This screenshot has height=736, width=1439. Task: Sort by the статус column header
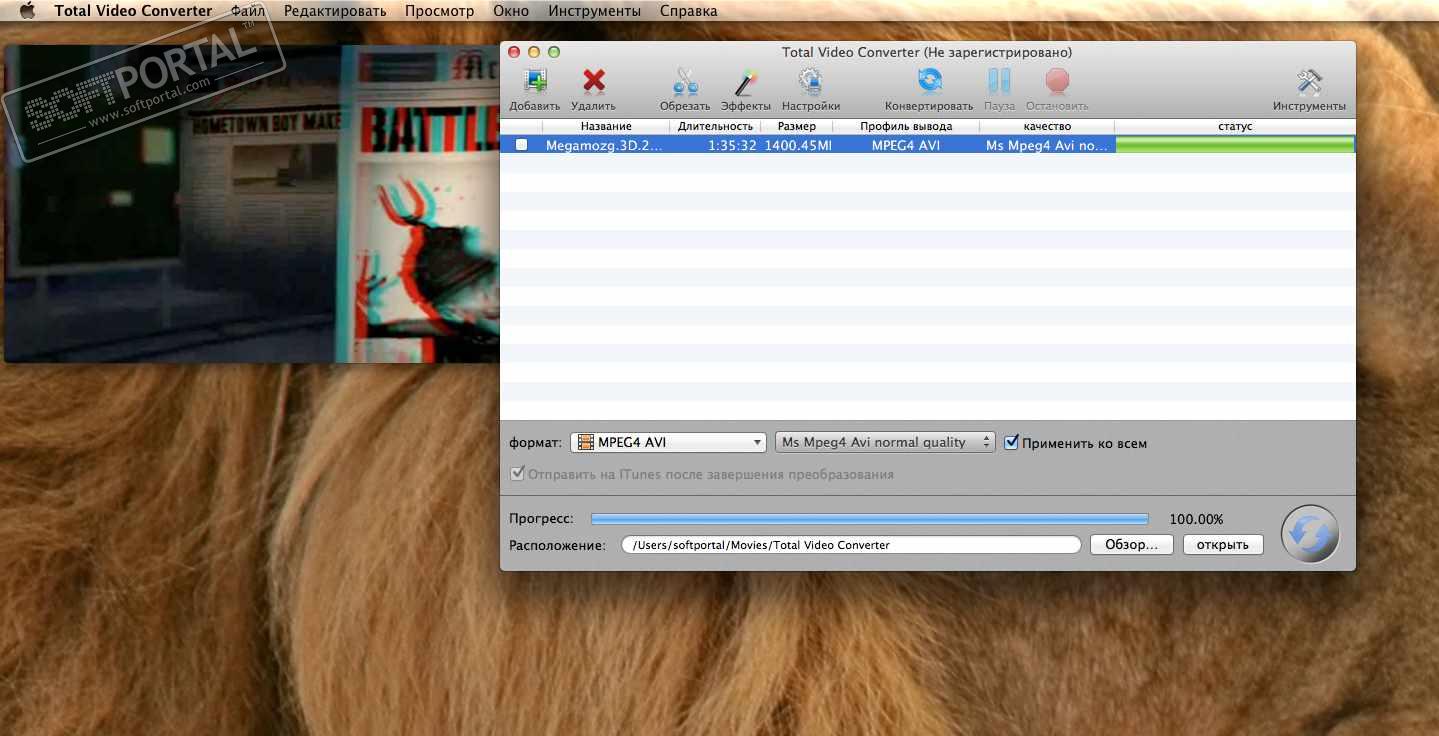click(1235, 126)
